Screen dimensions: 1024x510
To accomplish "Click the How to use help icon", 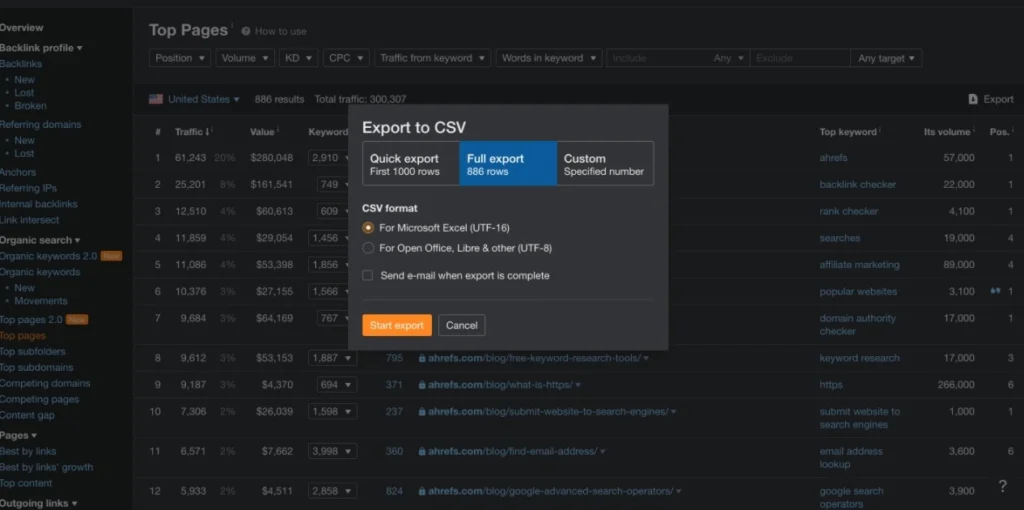I will coord(246,31).
